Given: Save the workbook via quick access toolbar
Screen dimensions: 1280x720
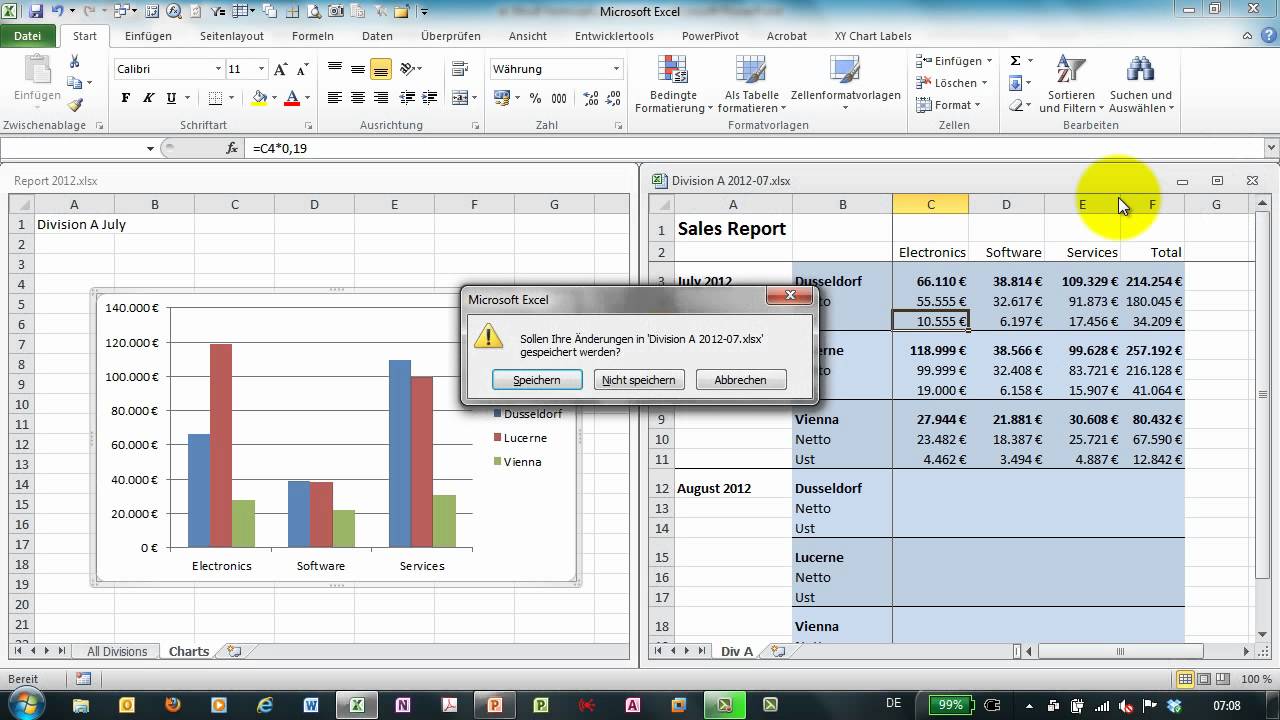Looking at the screenshot, I should (x=37, y=12).
